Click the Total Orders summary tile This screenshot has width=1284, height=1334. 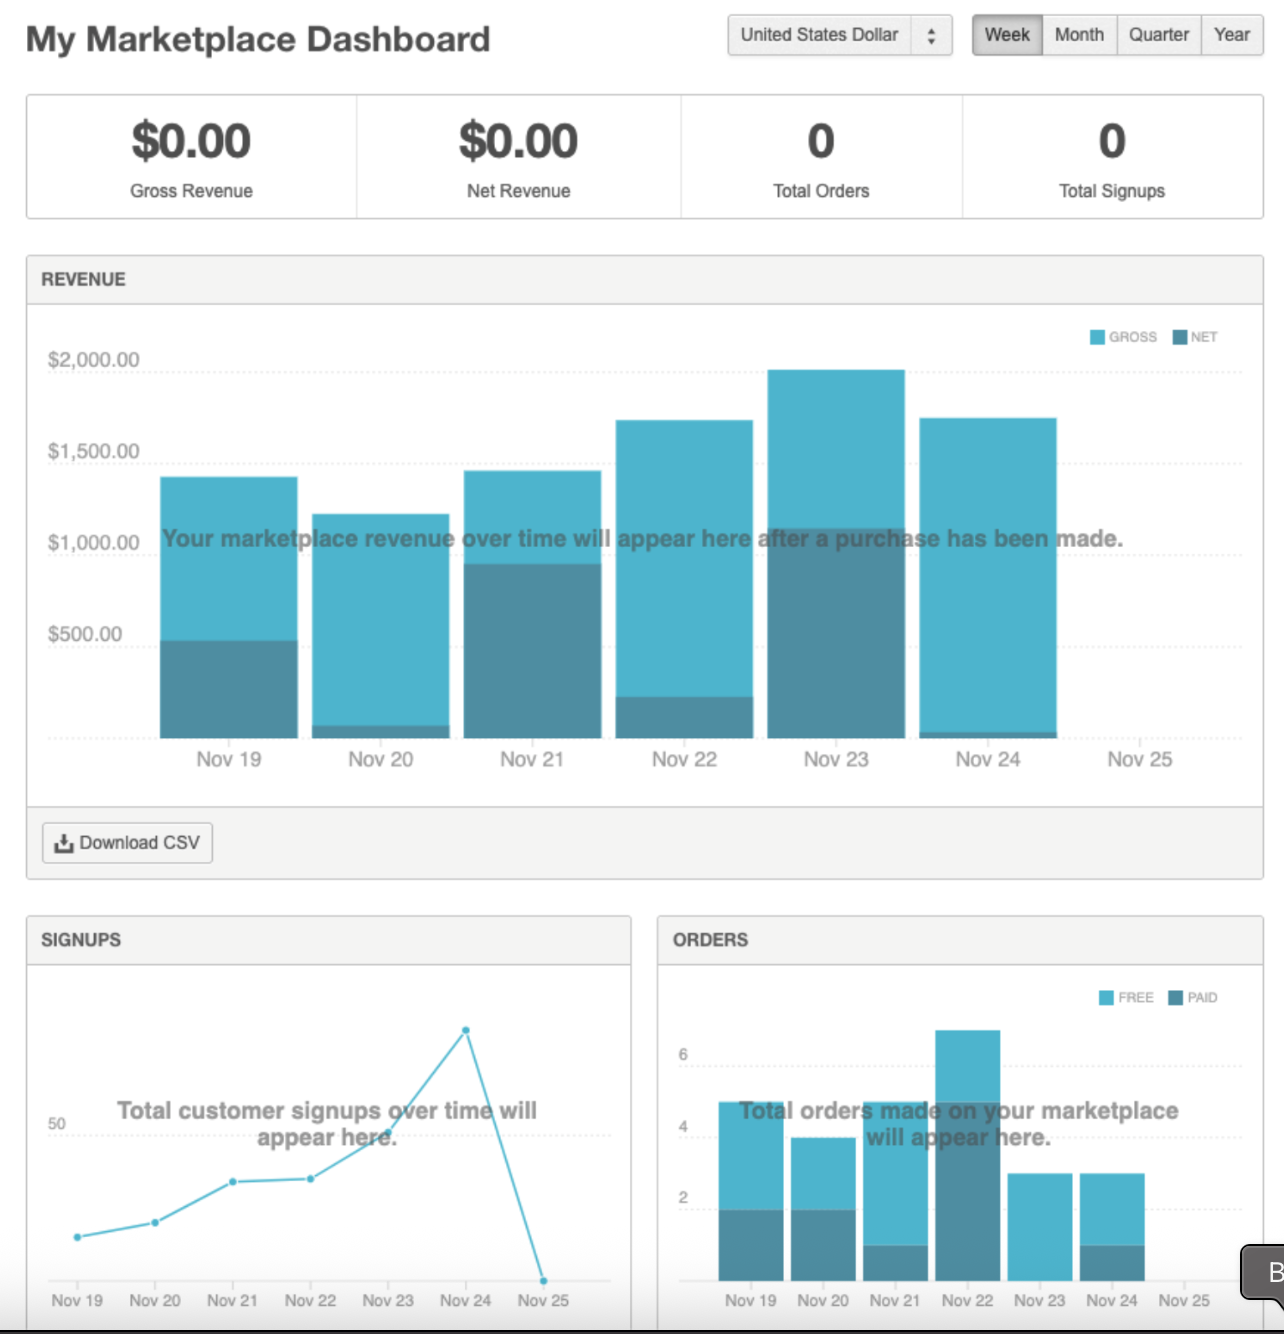tap(821, 157)
